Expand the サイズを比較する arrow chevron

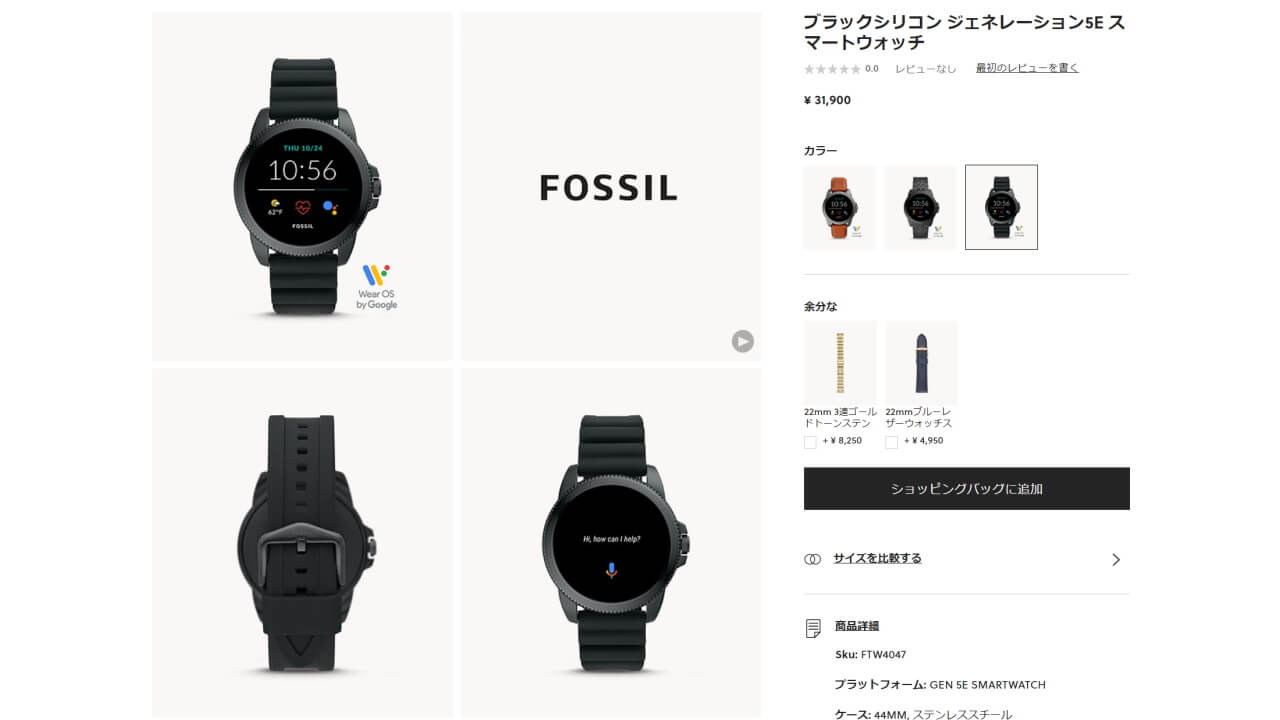tap(1116, 559)
